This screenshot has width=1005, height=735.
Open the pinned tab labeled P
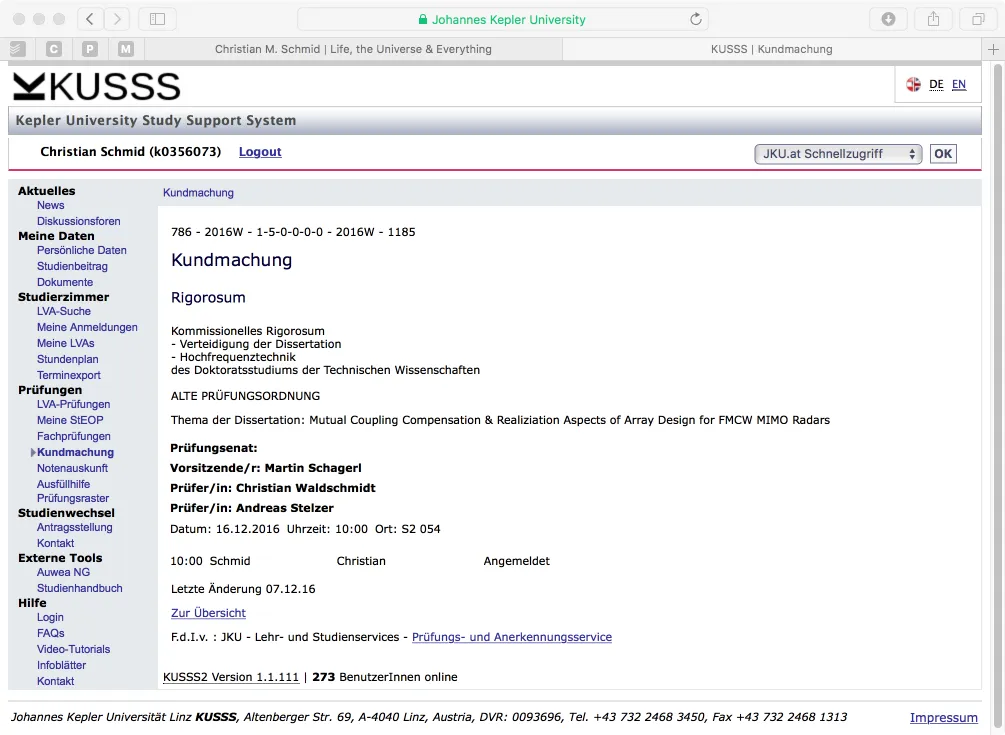pyautogui.click(x=90, y=49)
